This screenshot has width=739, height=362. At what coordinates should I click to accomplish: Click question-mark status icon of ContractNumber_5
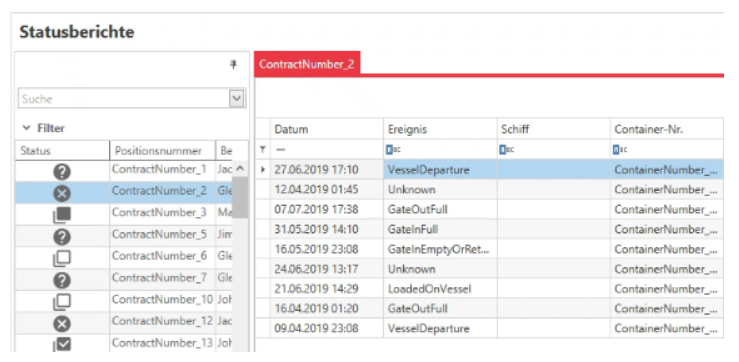62,237
